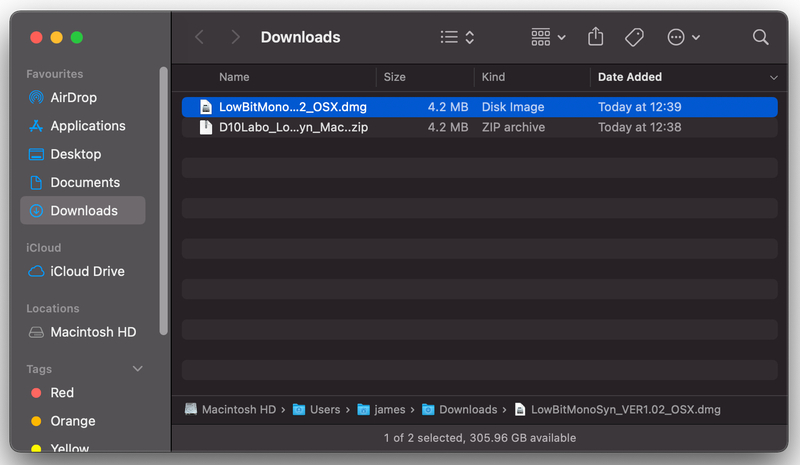Image resolution: width=800 pixels, height=465 pixels.
Task: Click LowBitMonoSyn_VER1.02_OSX.dmg in the path bar
Action: (x=617, y=409)
